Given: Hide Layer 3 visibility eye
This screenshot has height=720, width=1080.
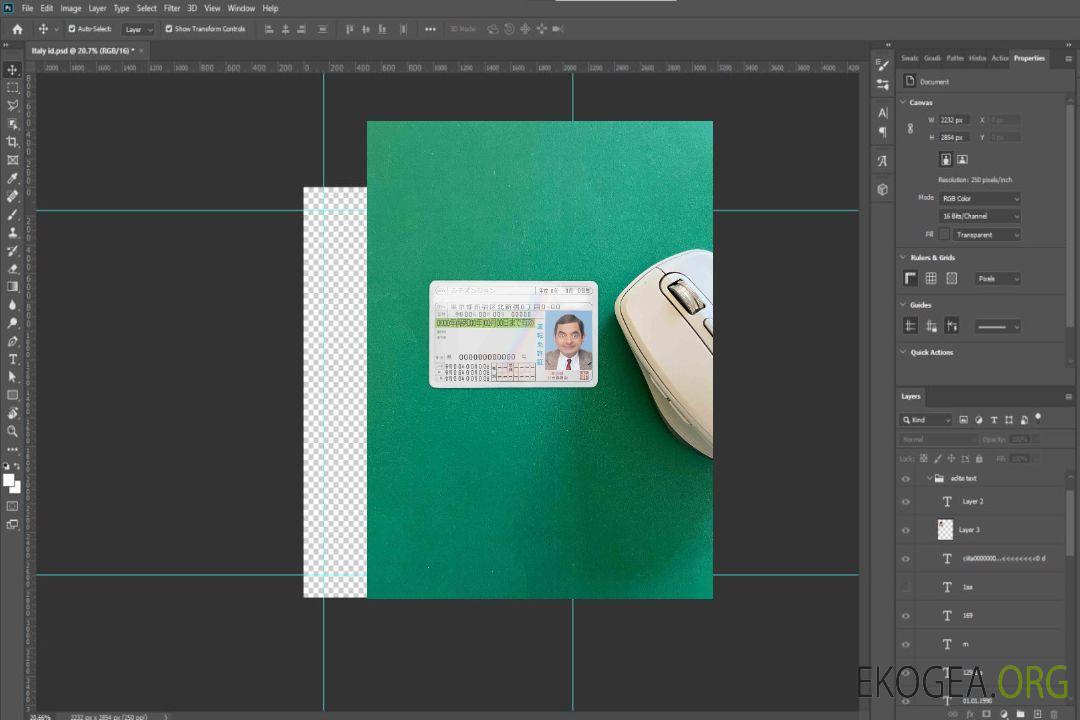Looking at the screenshot, I should 906,531.
